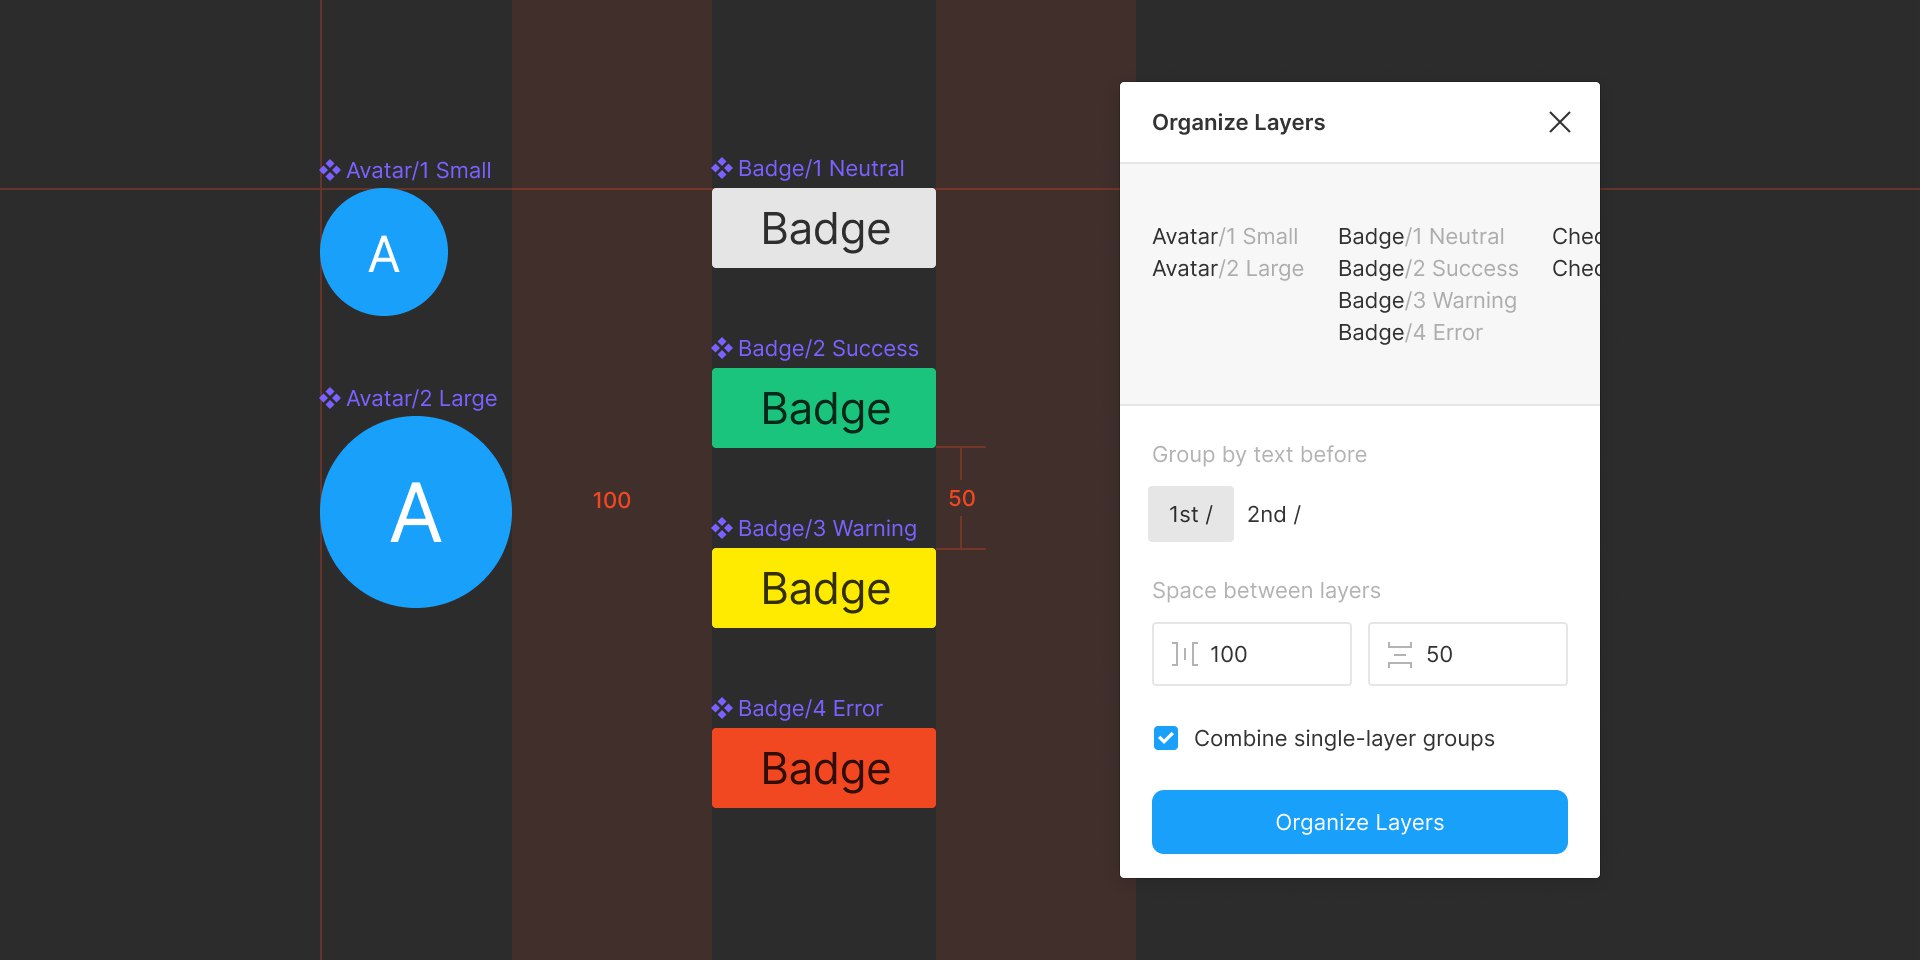1920x960 pixels.
Task: Click the horizontal spacing input showing 100
Action: click(x=1252, y=654)
